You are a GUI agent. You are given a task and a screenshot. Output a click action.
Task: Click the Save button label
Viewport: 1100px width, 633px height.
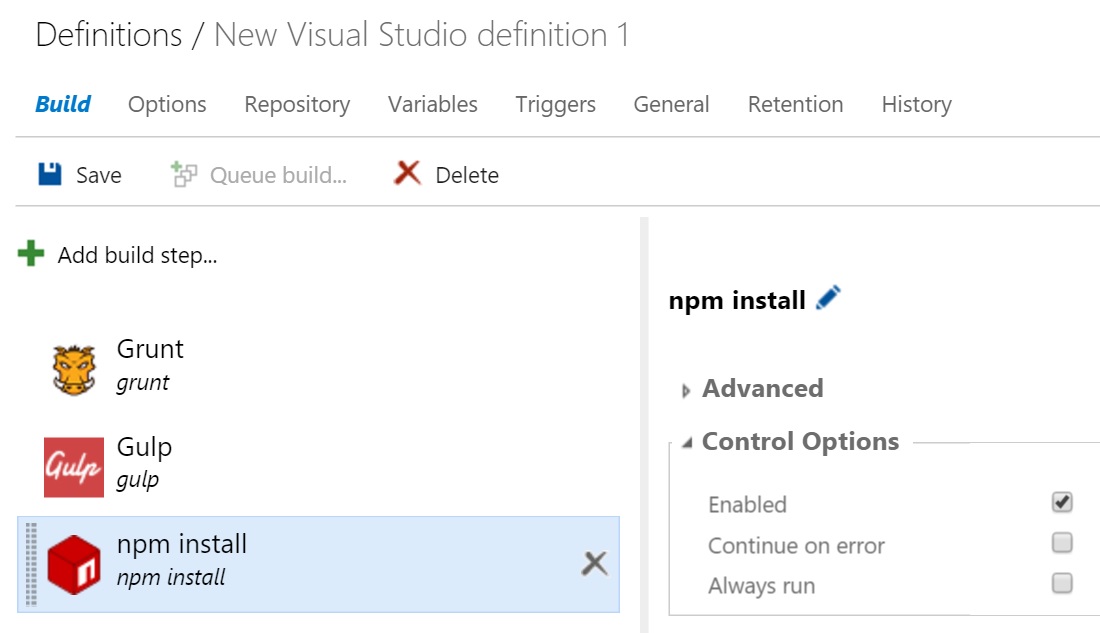coord(99,175)
